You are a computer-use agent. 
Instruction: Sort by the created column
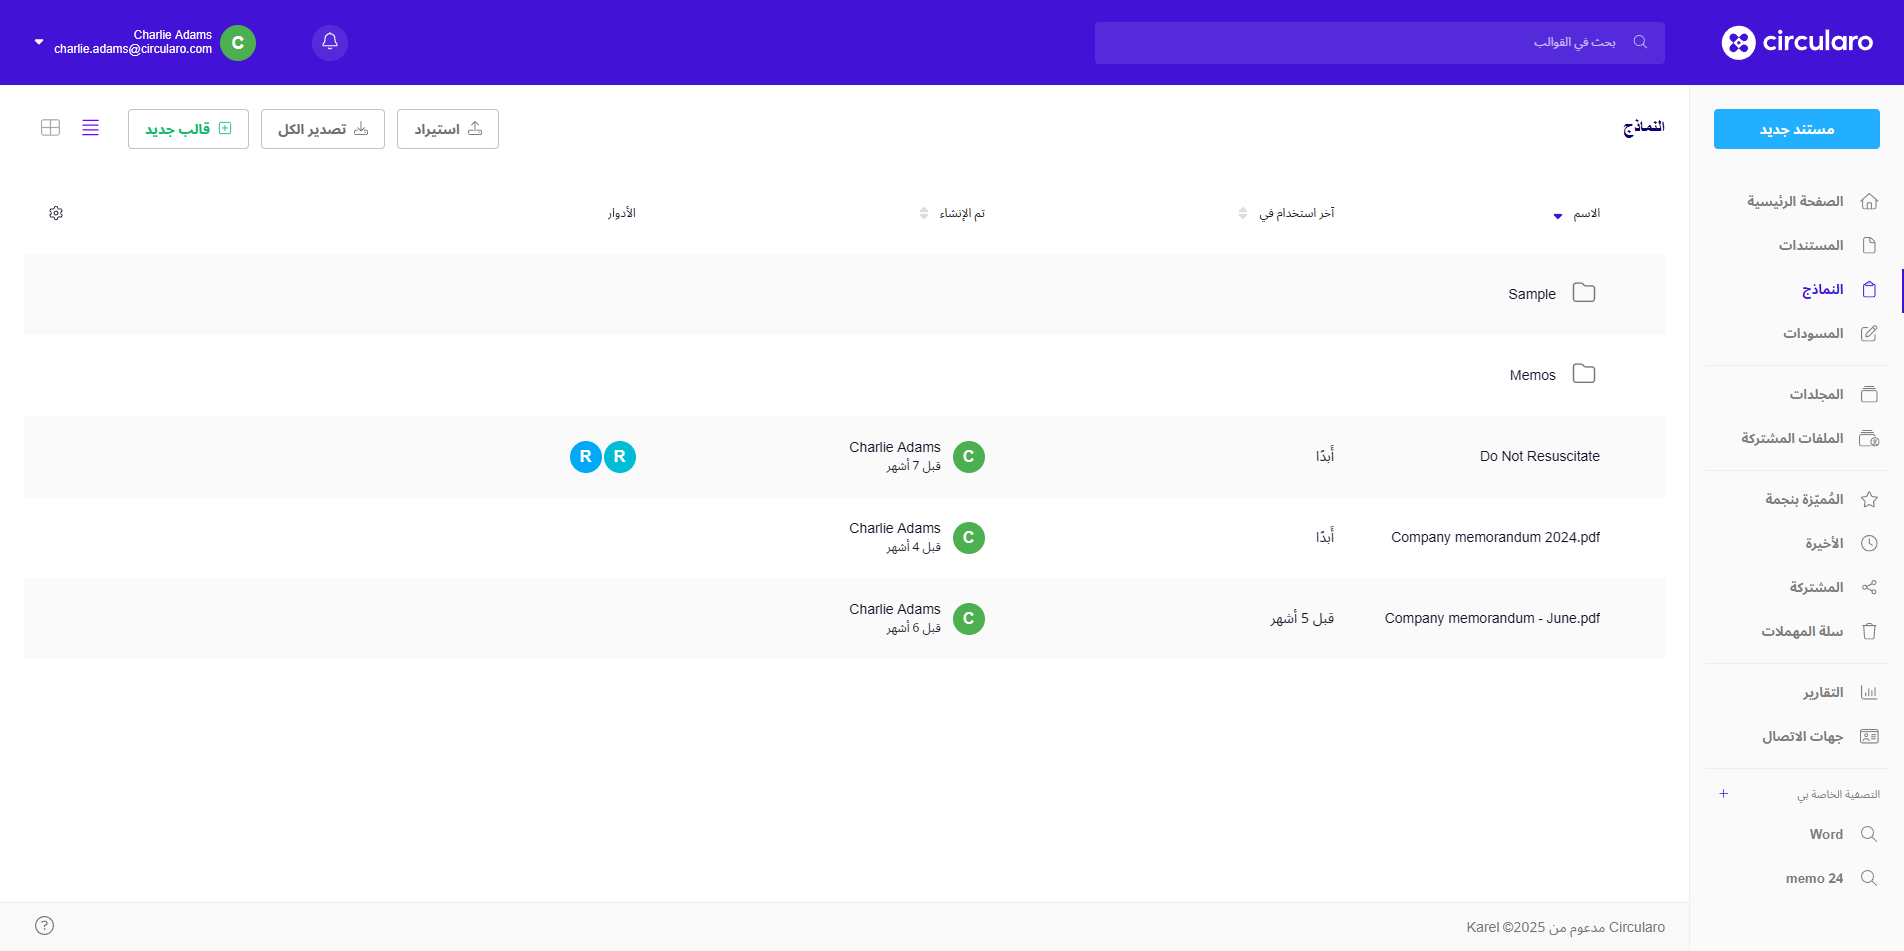(x=924, y=213)
